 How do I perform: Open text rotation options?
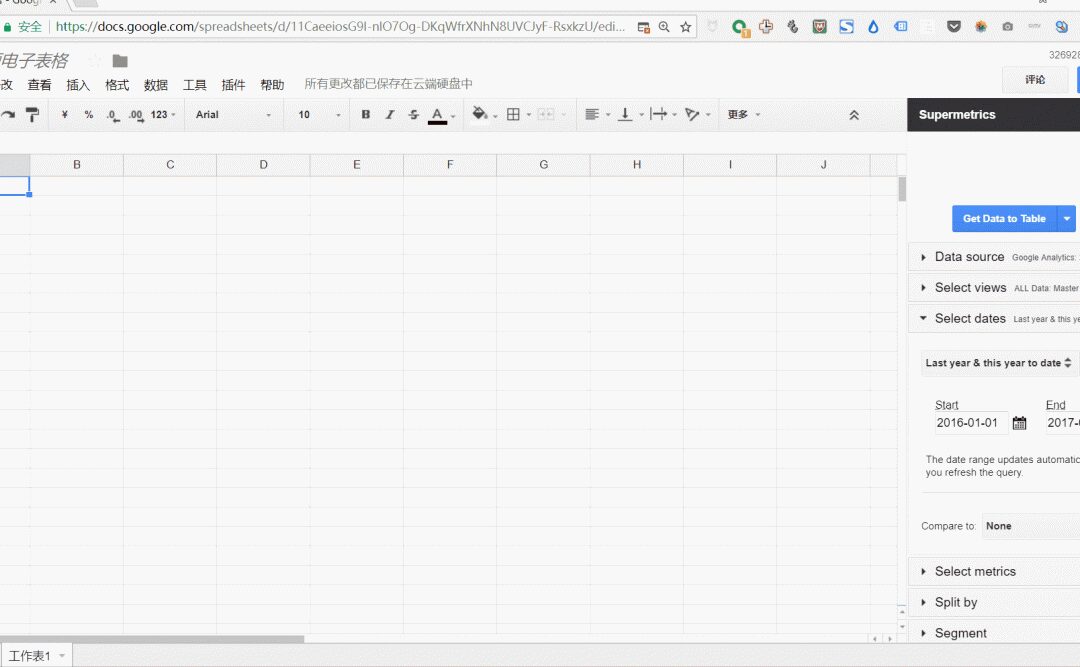coord(692,114)
